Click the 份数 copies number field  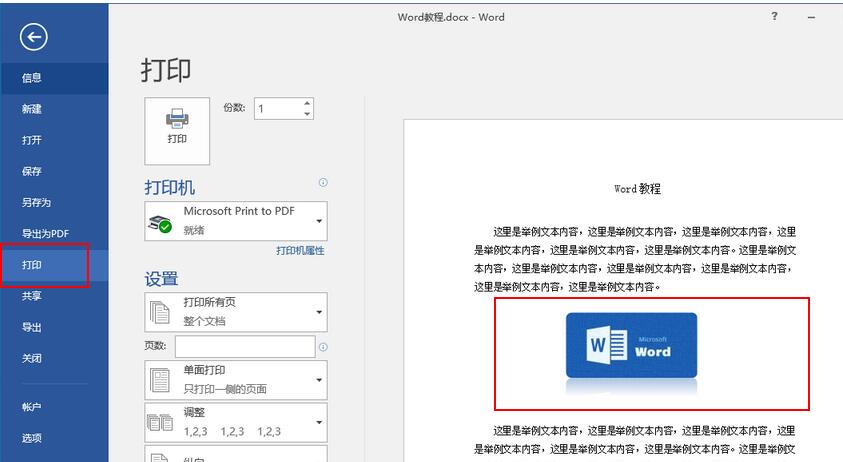click(x=276, y=108)
